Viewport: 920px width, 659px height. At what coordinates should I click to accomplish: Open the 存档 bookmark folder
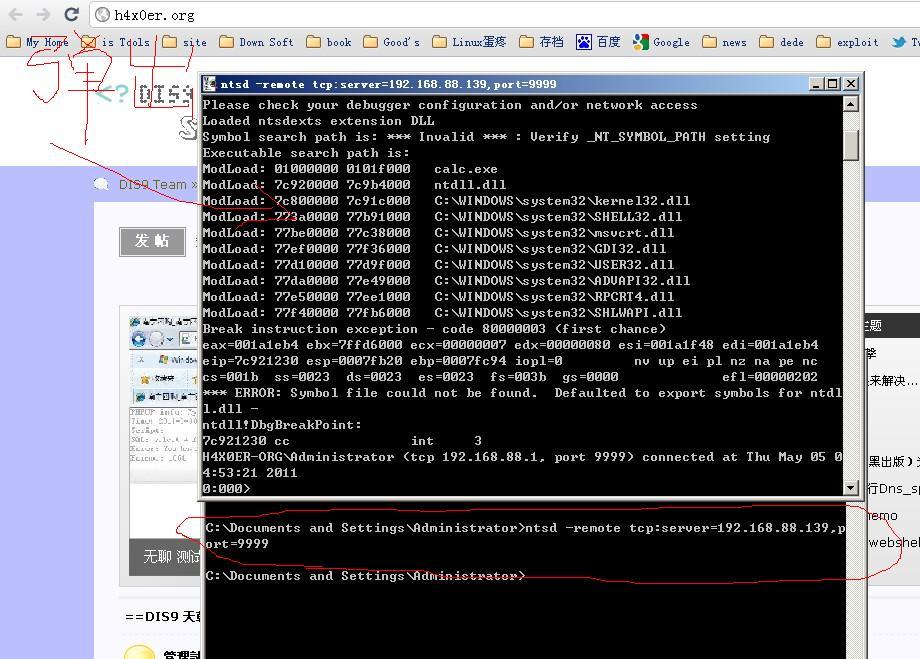pyautogui.click(x=541, y=42)
